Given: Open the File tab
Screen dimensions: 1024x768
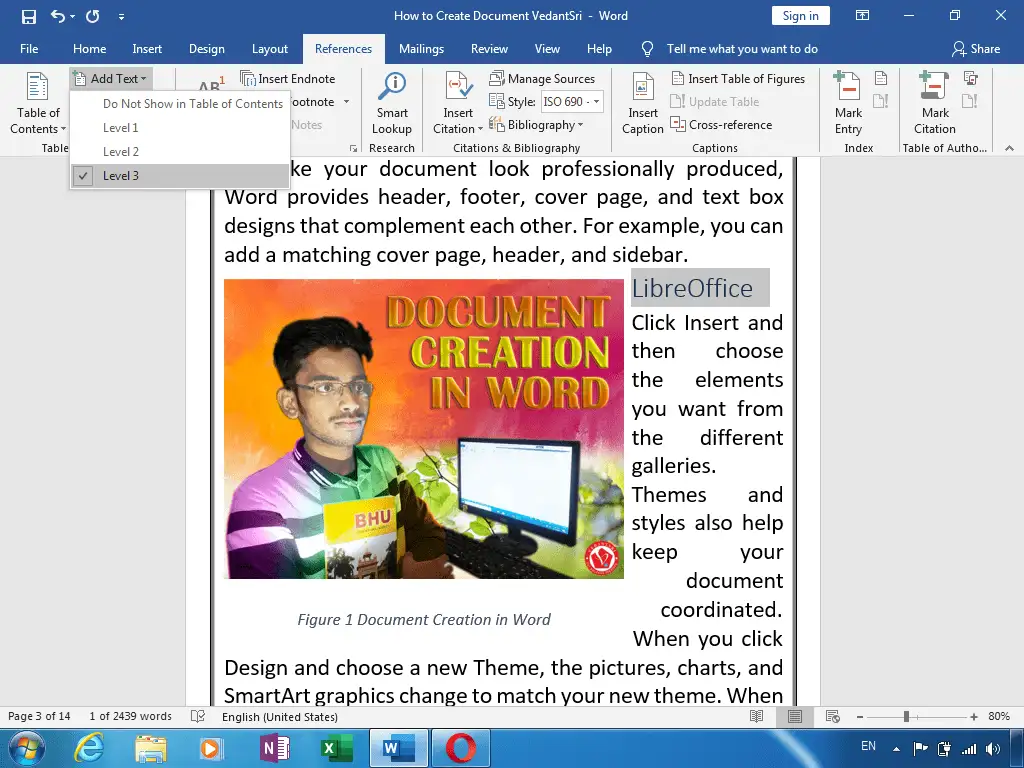Looking at the screenshot, I should (29, 49).
